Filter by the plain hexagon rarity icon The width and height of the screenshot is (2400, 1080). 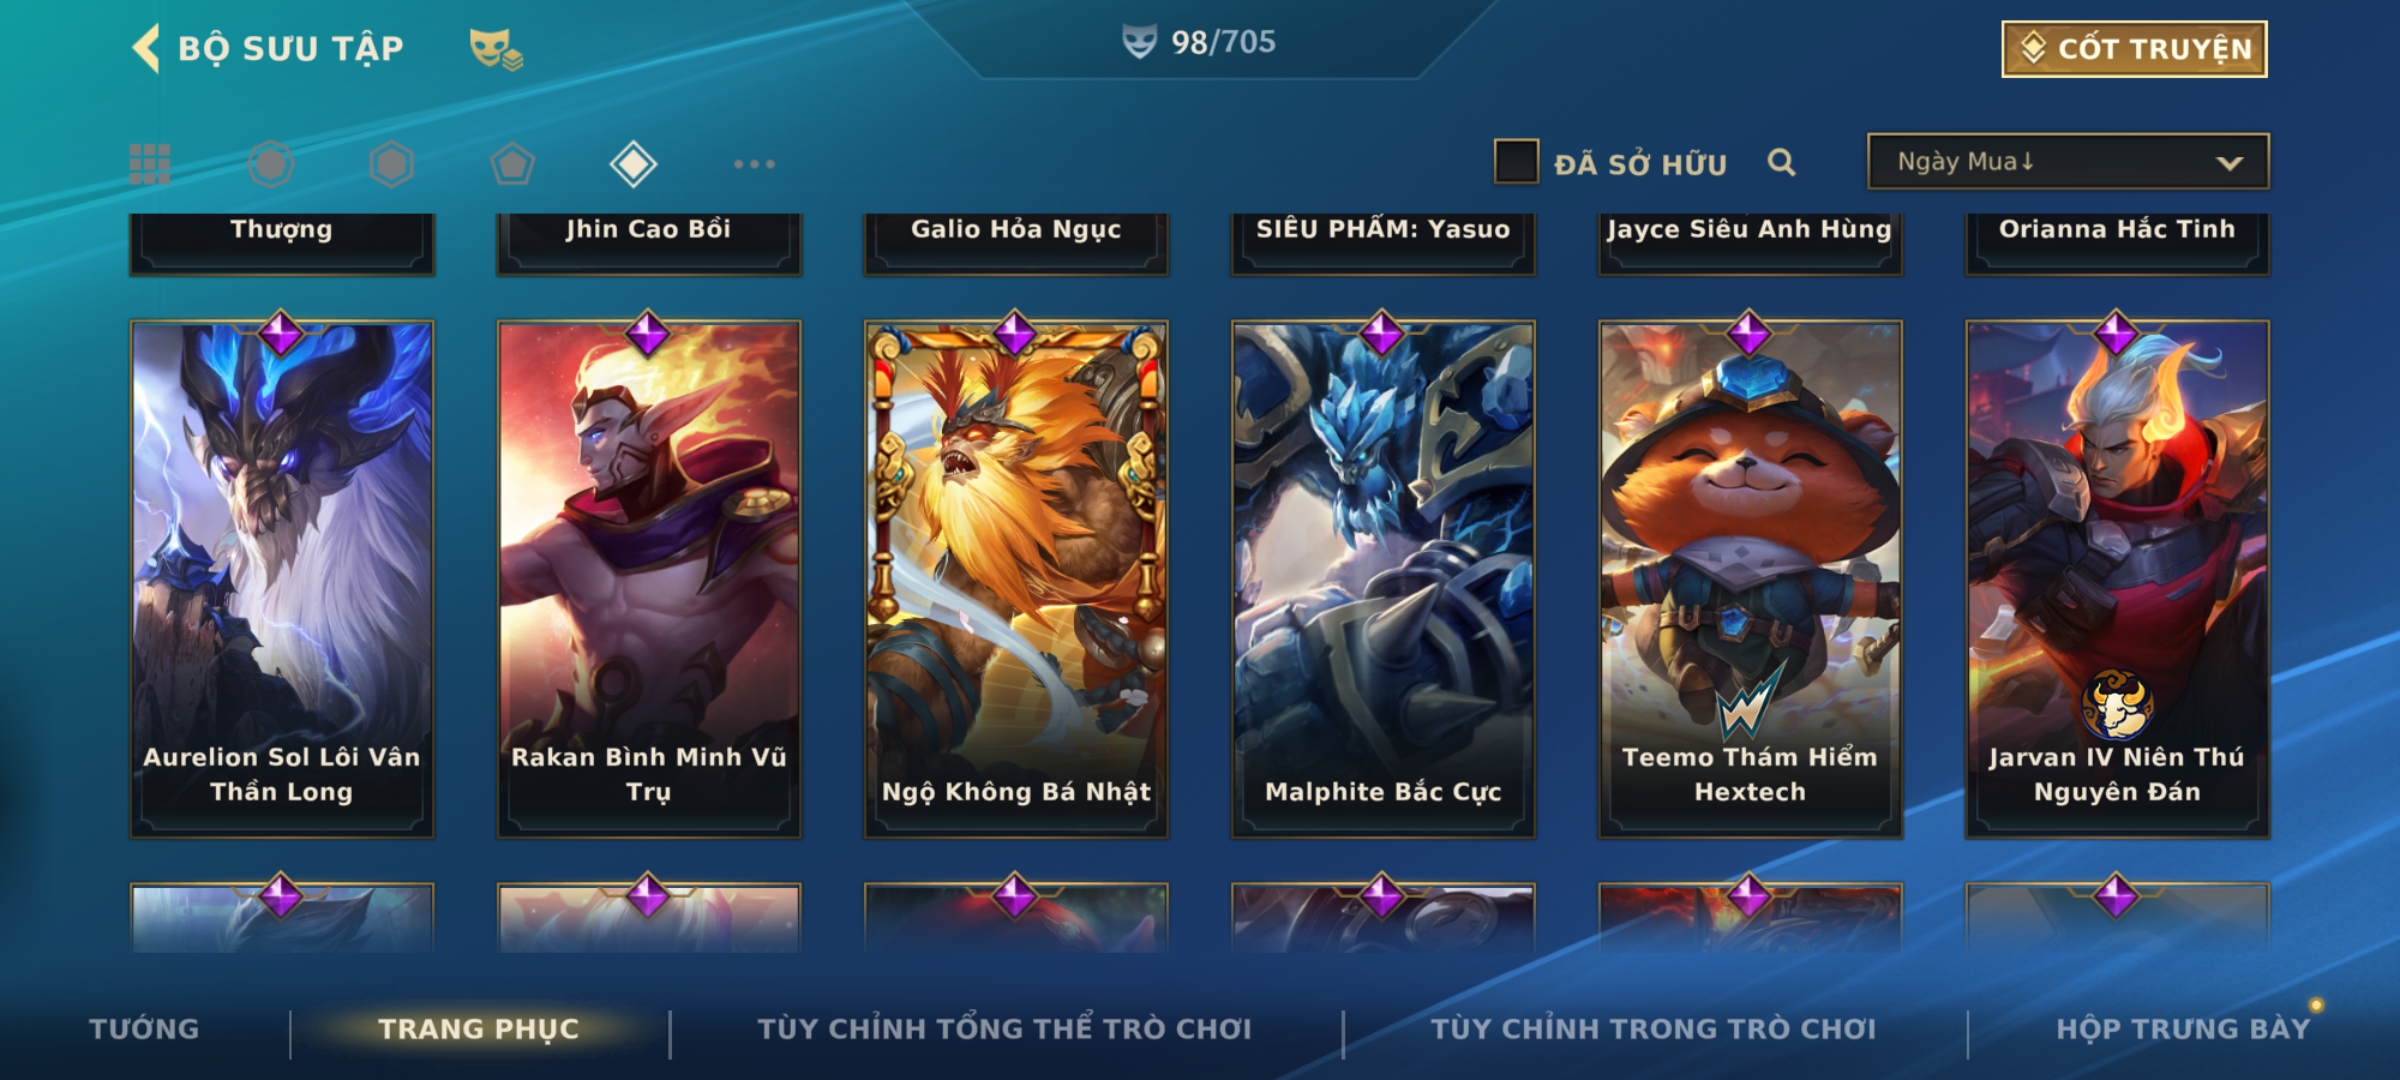[x=391, y=164]
